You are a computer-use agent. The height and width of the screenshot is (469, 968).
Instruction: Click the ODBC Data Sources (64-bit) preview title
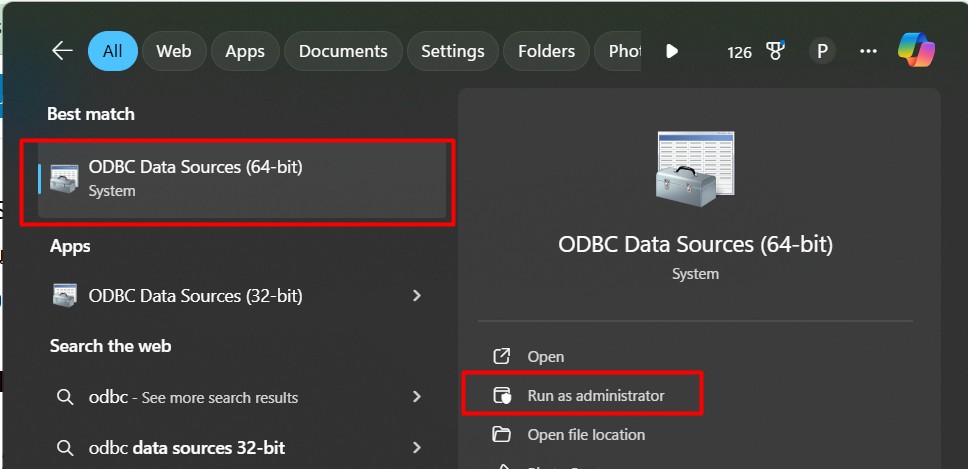tap(696, 244)
